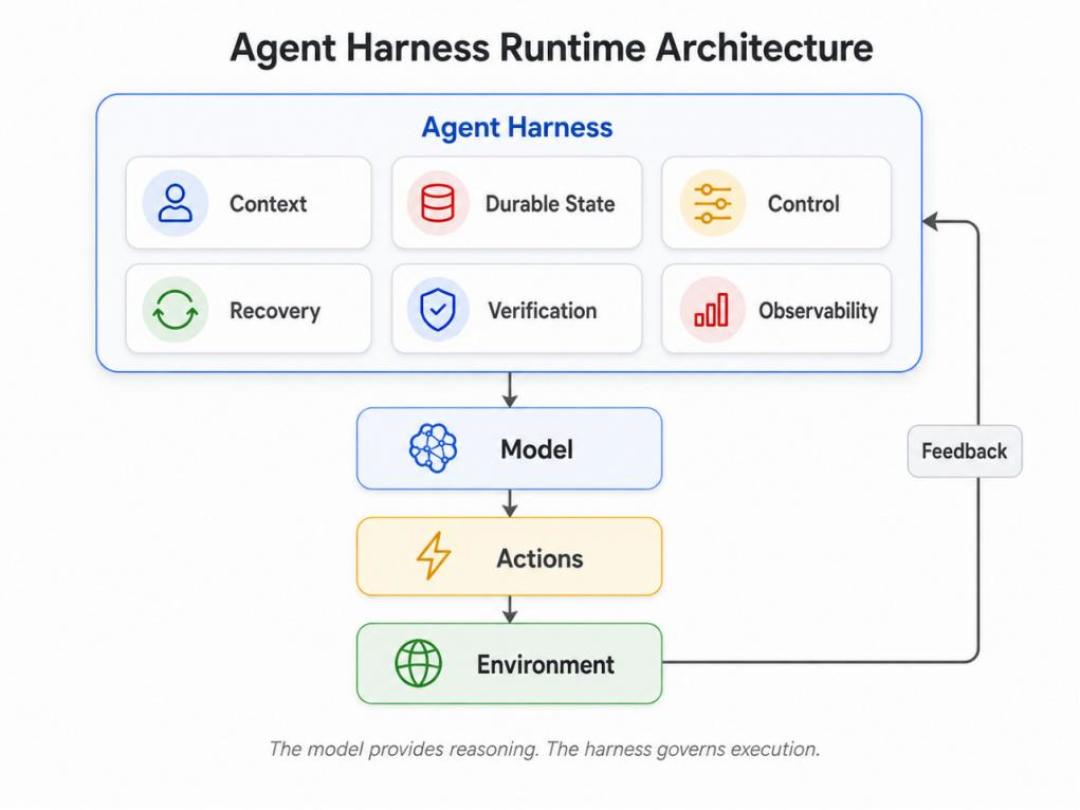Image resolution: width=1080 pixels, height=810 pixels.
Task: Click the Context person icon
Action: point(175,203)
